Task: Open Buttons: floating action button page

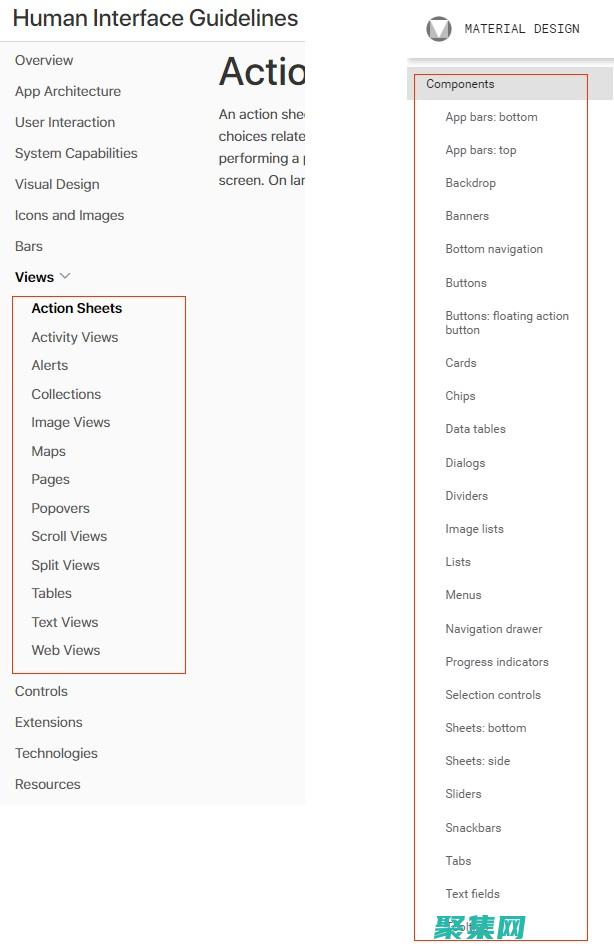Action: (507, 323)
